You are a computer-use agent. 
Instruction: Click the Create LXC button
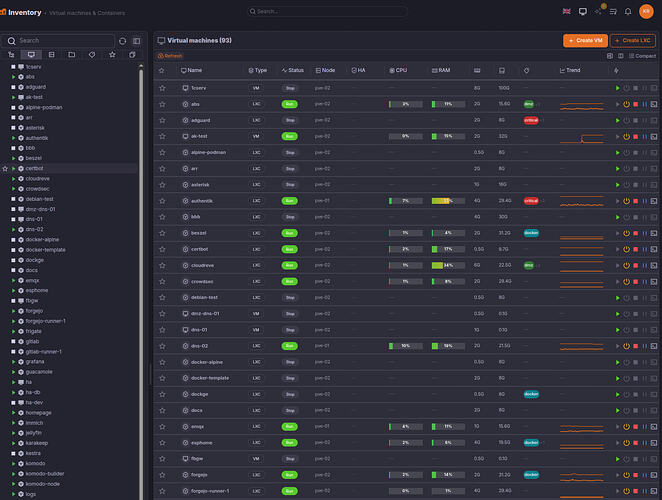click(x=632, y=40)
